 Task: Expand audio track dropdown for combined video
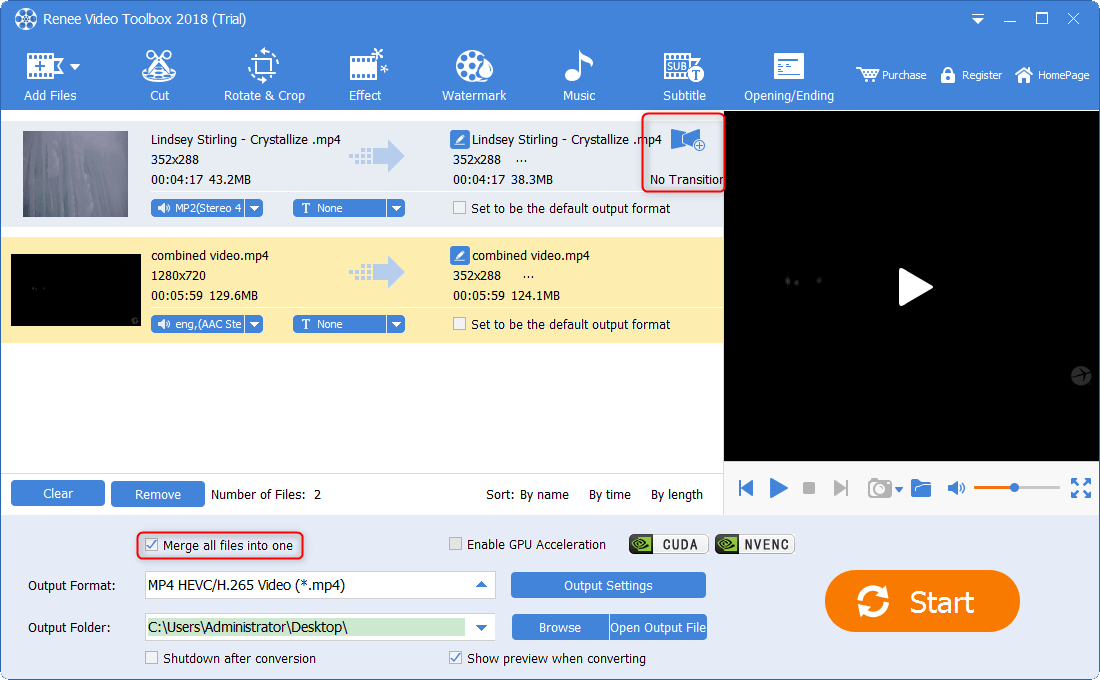254,325
